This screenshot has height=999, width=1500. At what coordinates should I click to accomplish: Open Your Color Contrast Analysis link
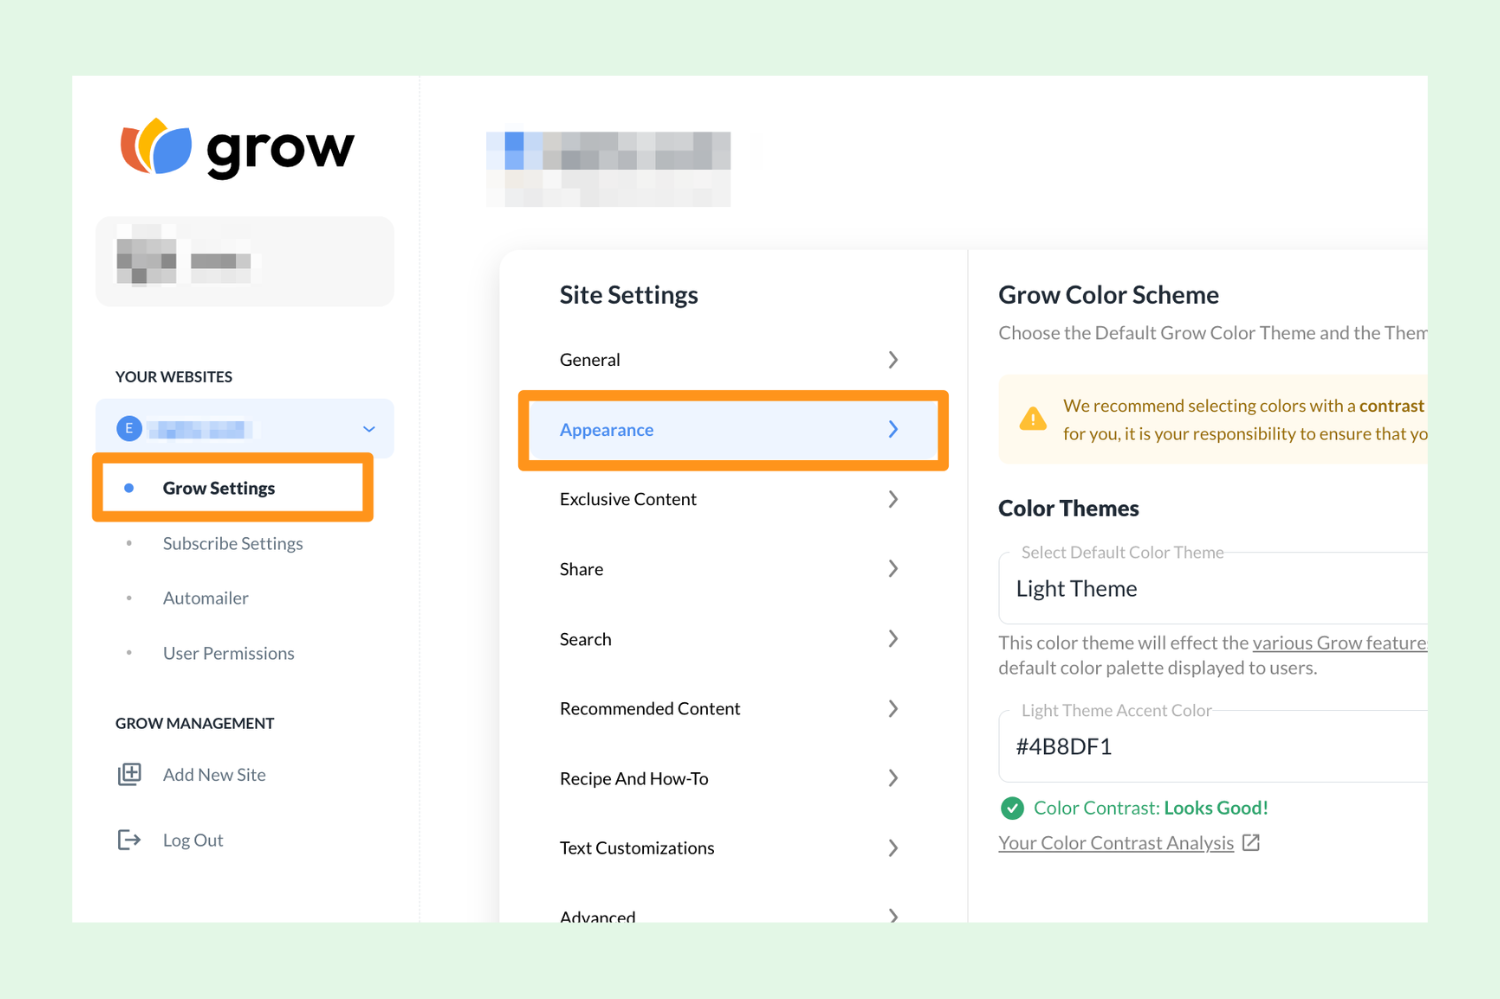pyautogui.click(x=1116, y=842)
